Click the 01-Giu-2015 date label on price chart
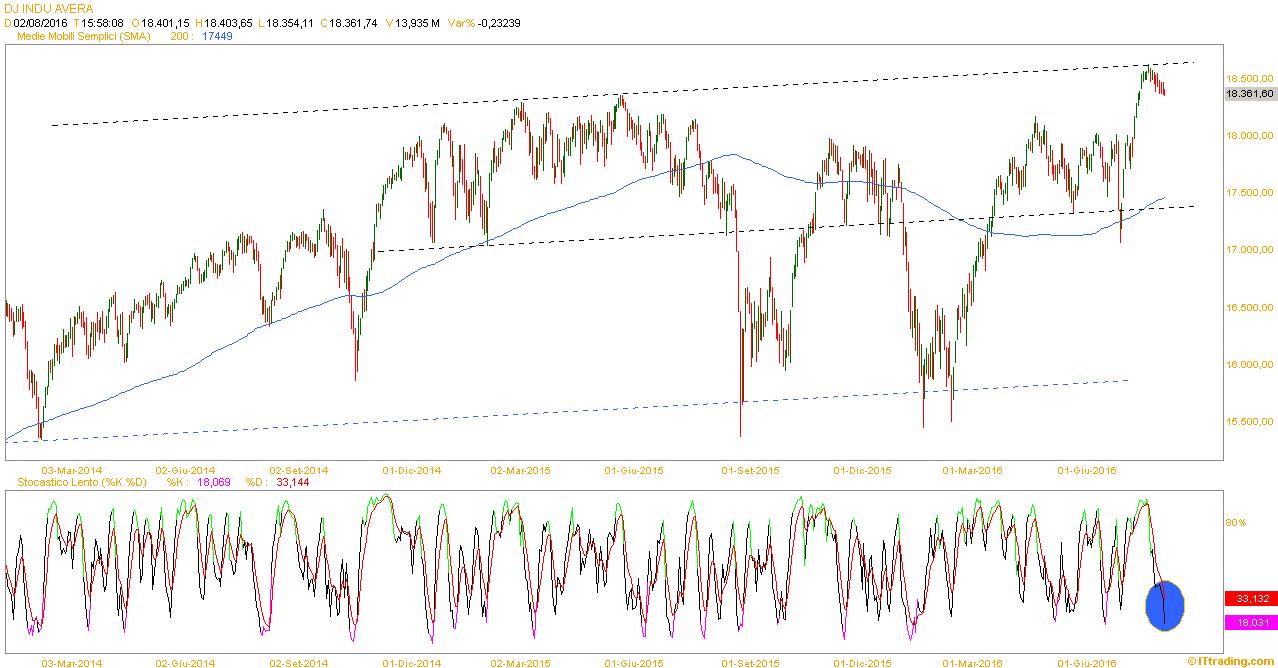1278x668 pixels. [635, 470]
